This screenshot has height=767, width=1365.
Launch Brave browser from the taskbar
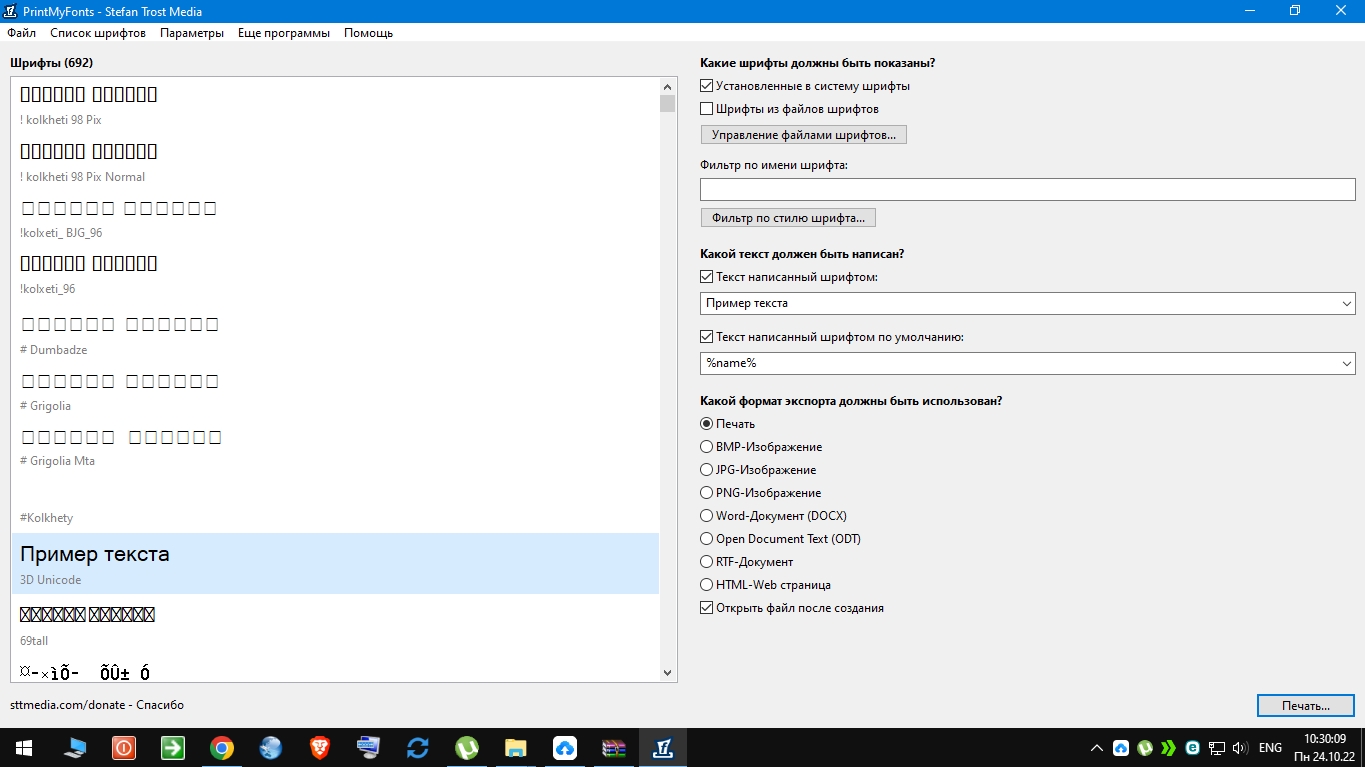coord(320,748)
